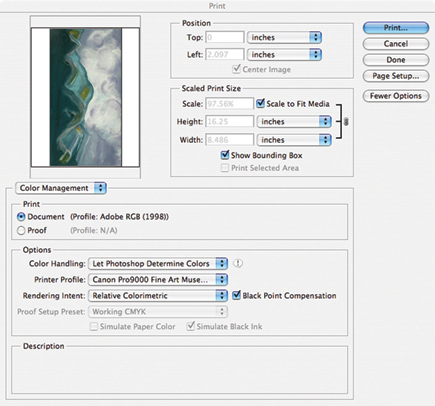The height and width of the screenshot is (406, 435).
Task: Change Top position units dropdown
Action: coord(284,37)
